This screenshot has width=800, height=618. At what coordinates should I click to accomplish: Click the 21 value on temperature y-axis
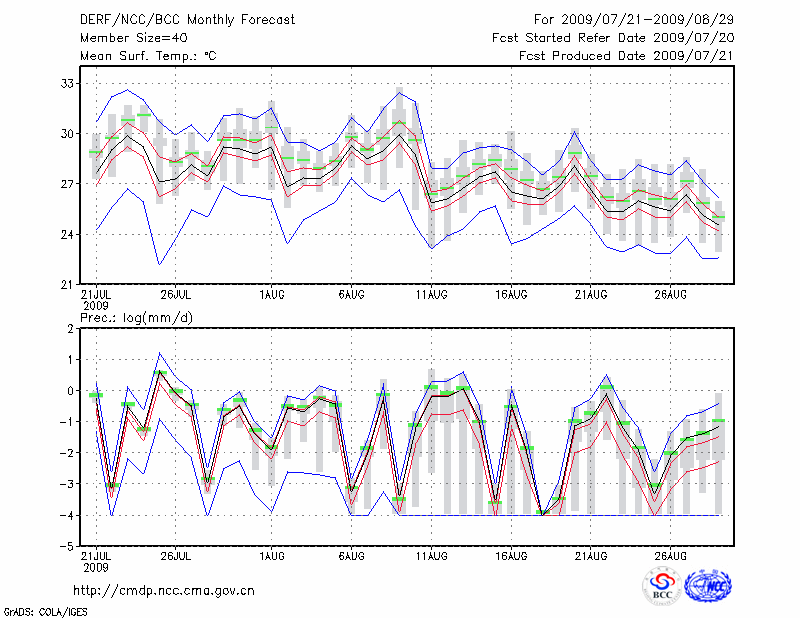[68, 284]
